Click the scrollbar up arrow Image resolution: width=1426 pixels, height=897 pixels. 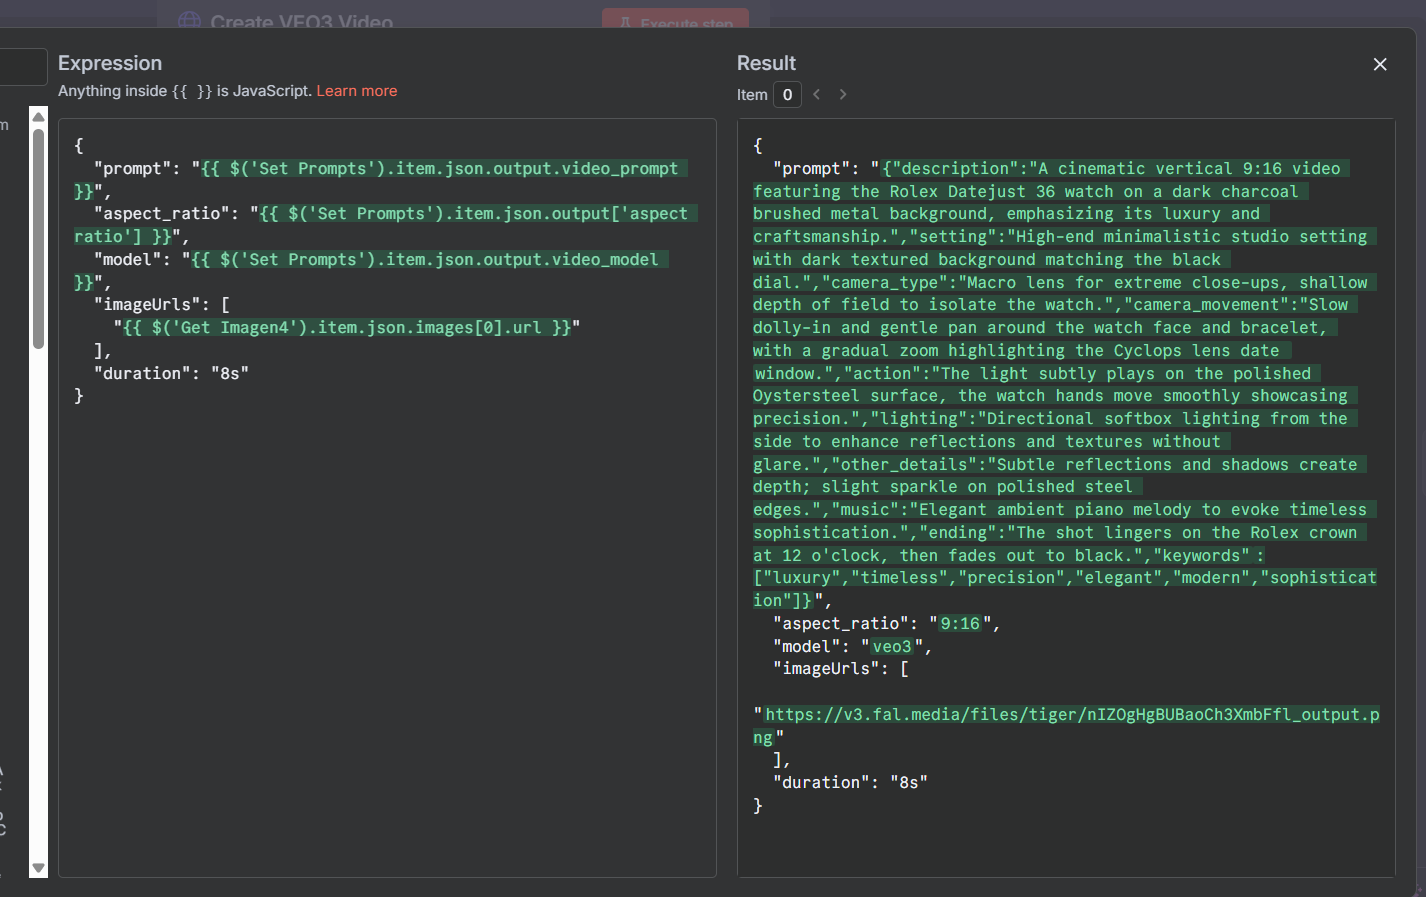(39, 117)
